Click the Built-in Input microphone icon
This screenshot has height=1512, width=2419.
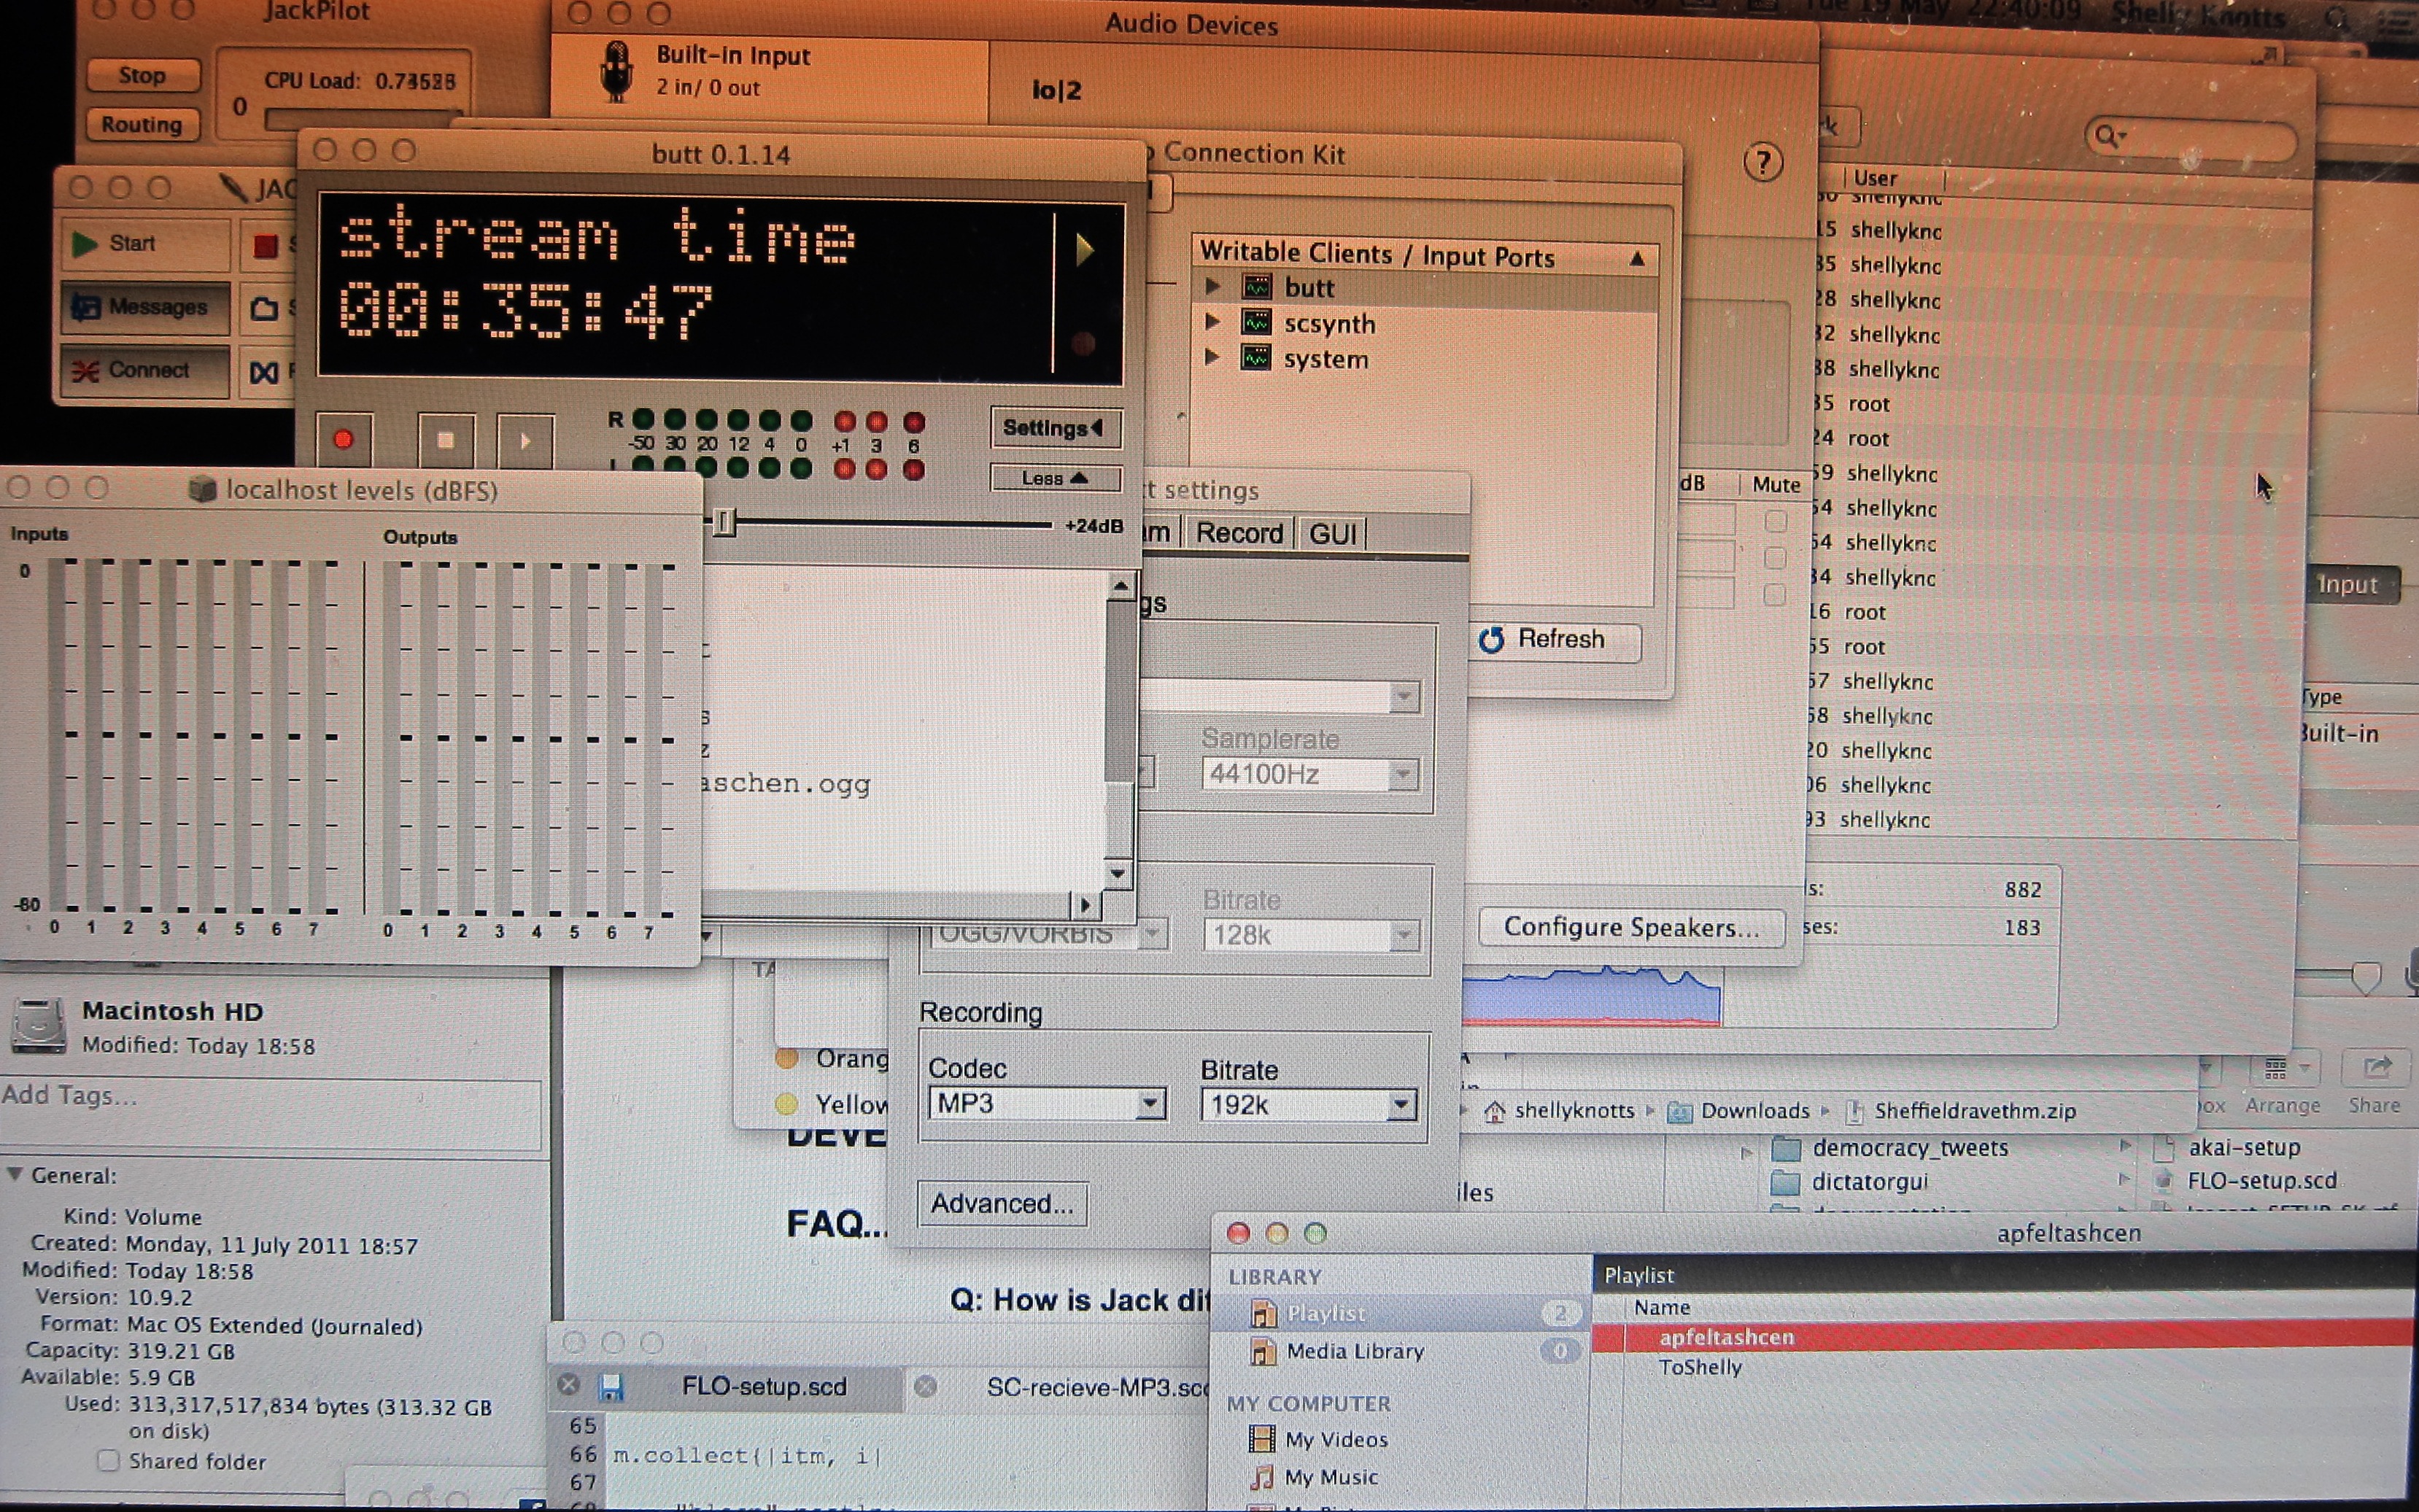(616, 71)
